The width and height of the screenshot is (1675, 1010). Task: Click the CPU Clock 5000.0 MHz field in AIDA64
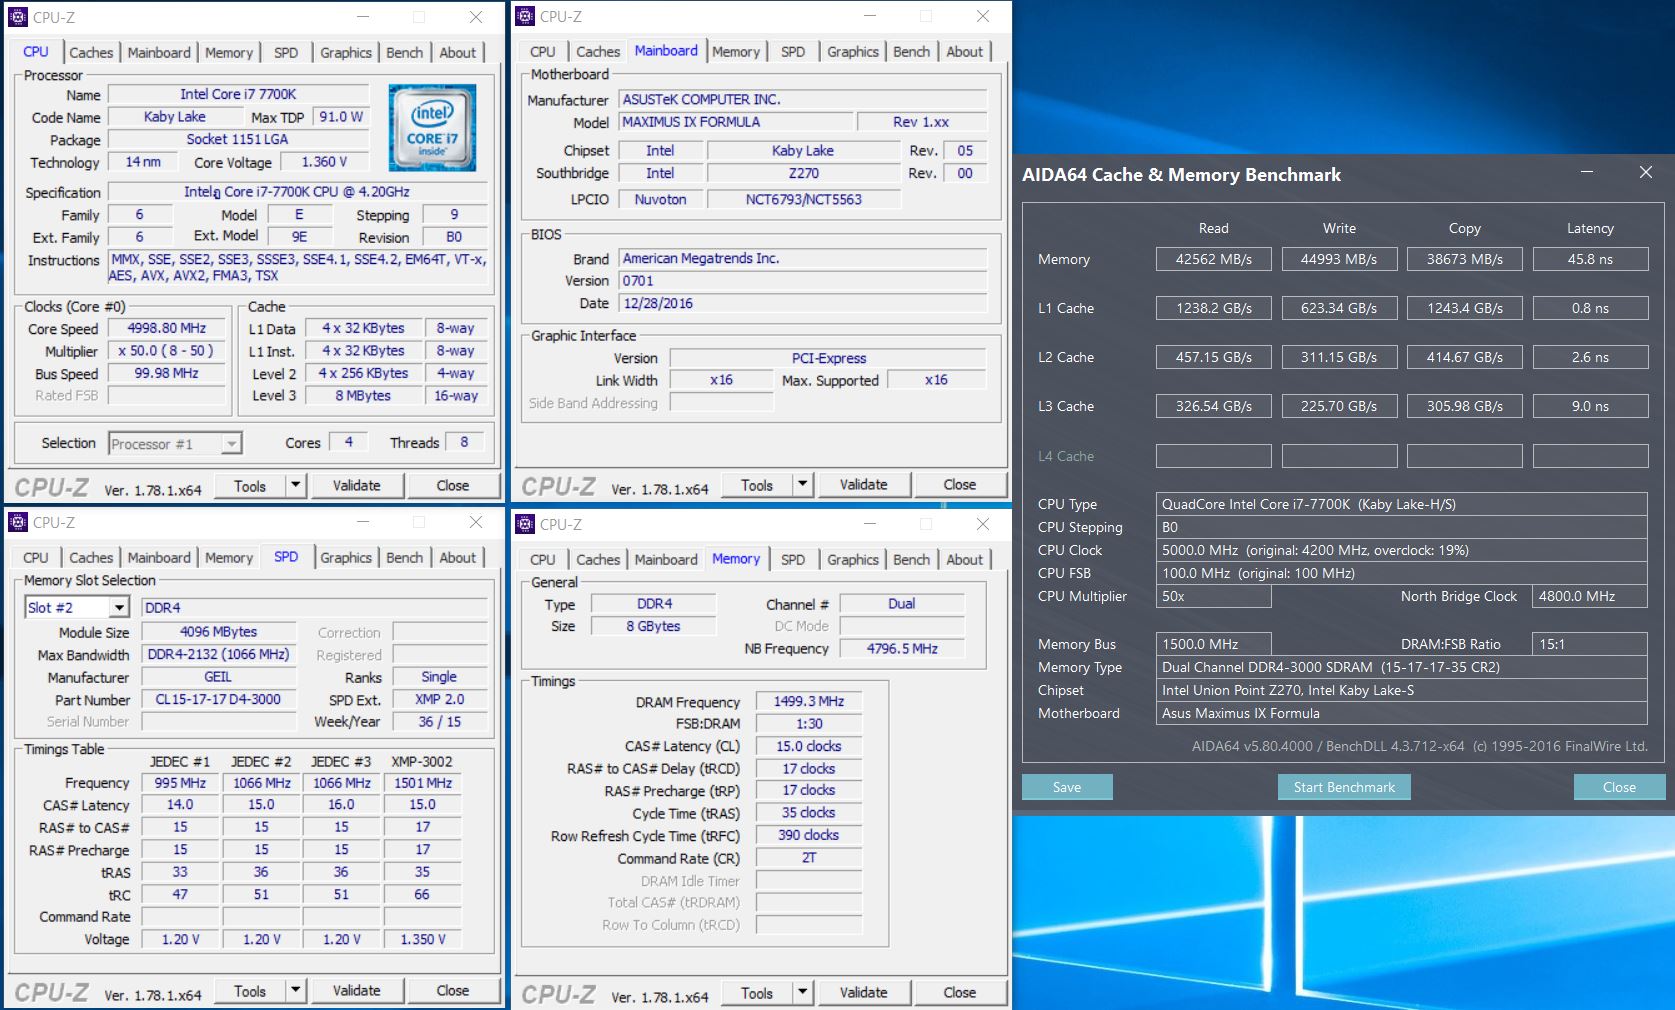pos(1402,550)
